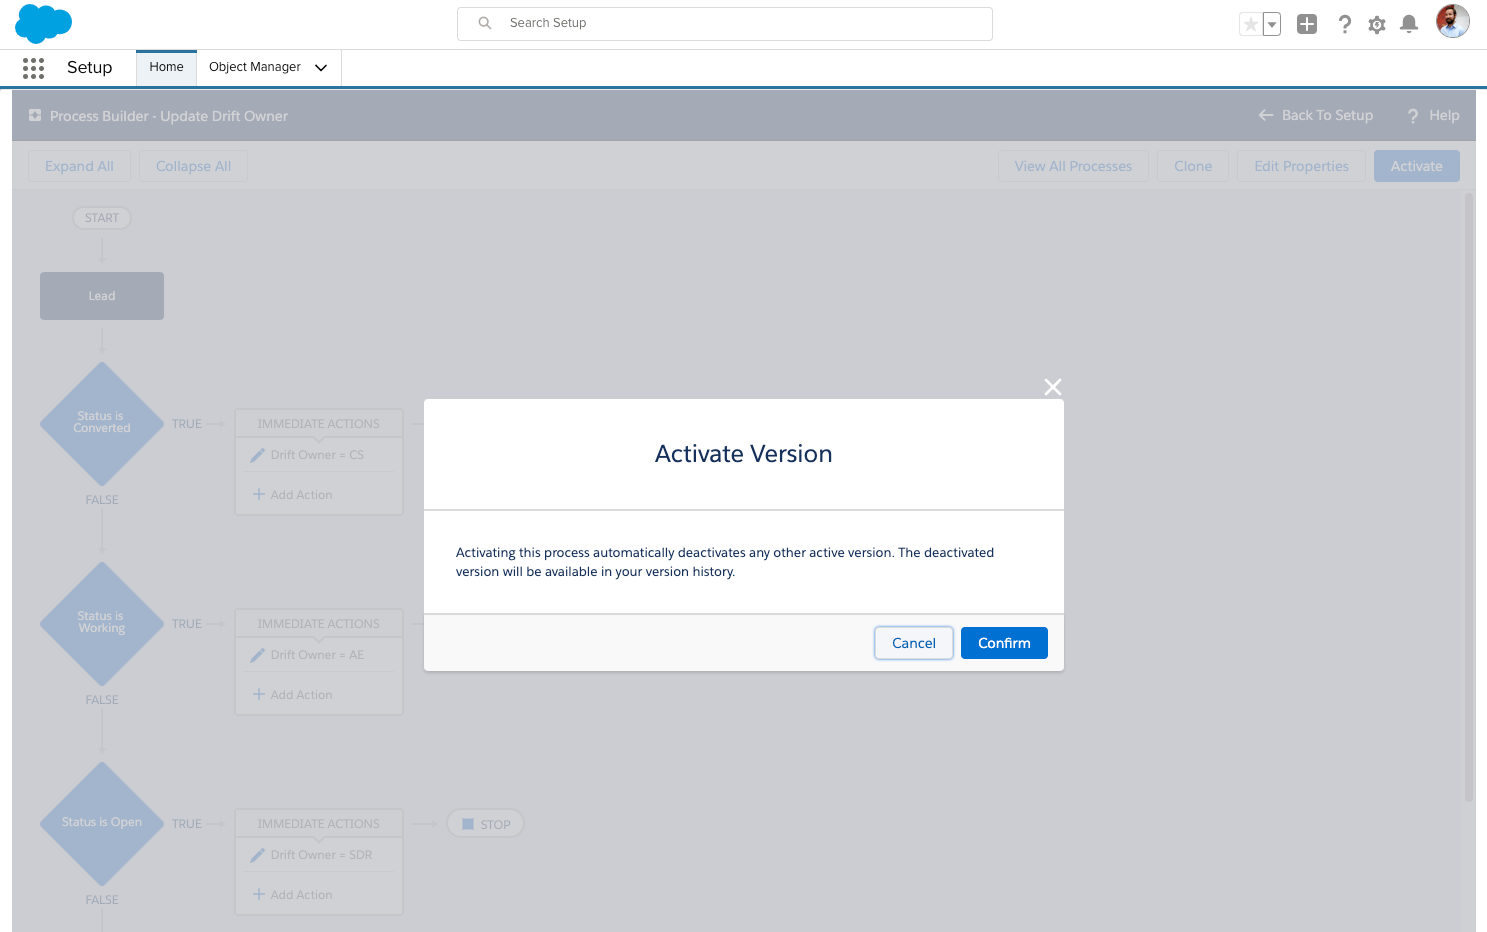The width and height of the screenshot is (1487, 932).
Task: Open View All Processes
Action: (1073, 166)
